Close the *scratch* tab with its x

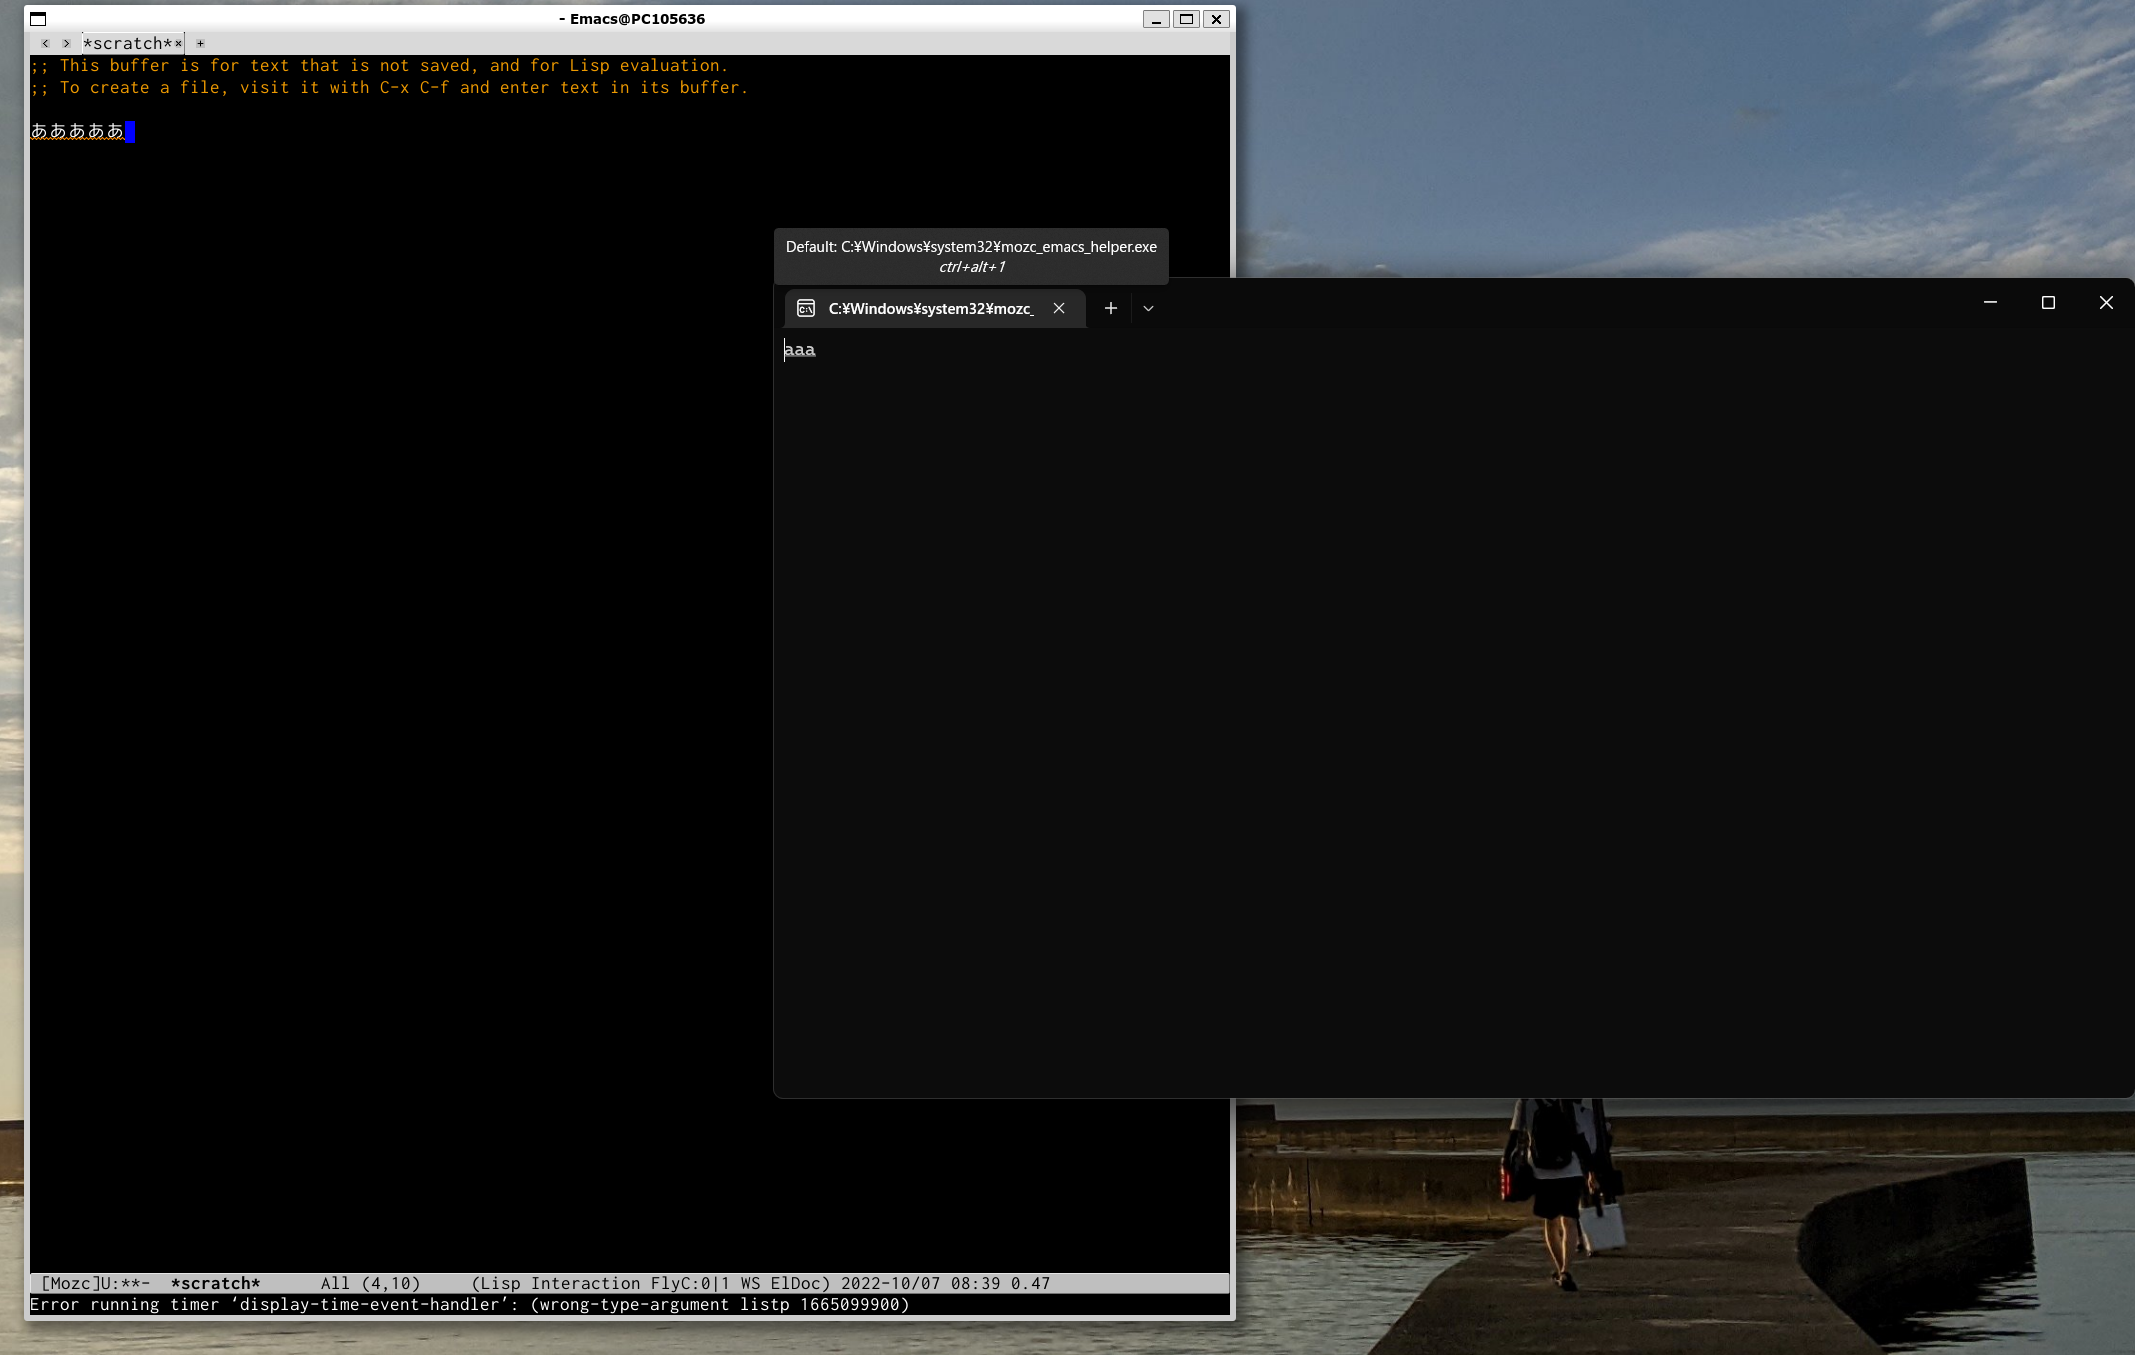[176, 43]
